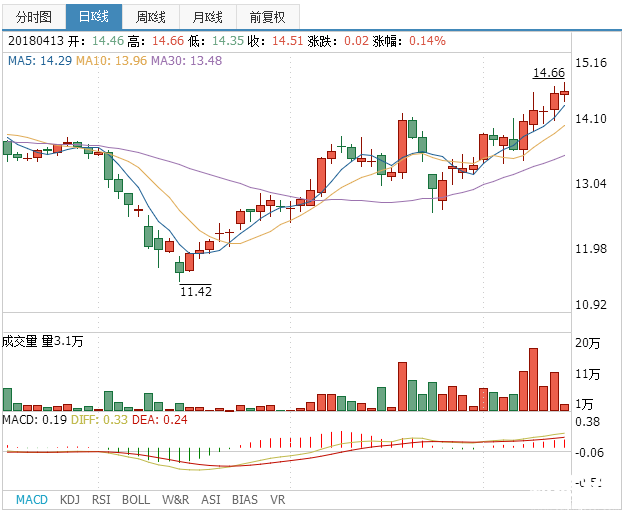Switch to the RSI indicator
Viewport: 625px width, 516px height.
pos(101,500)
